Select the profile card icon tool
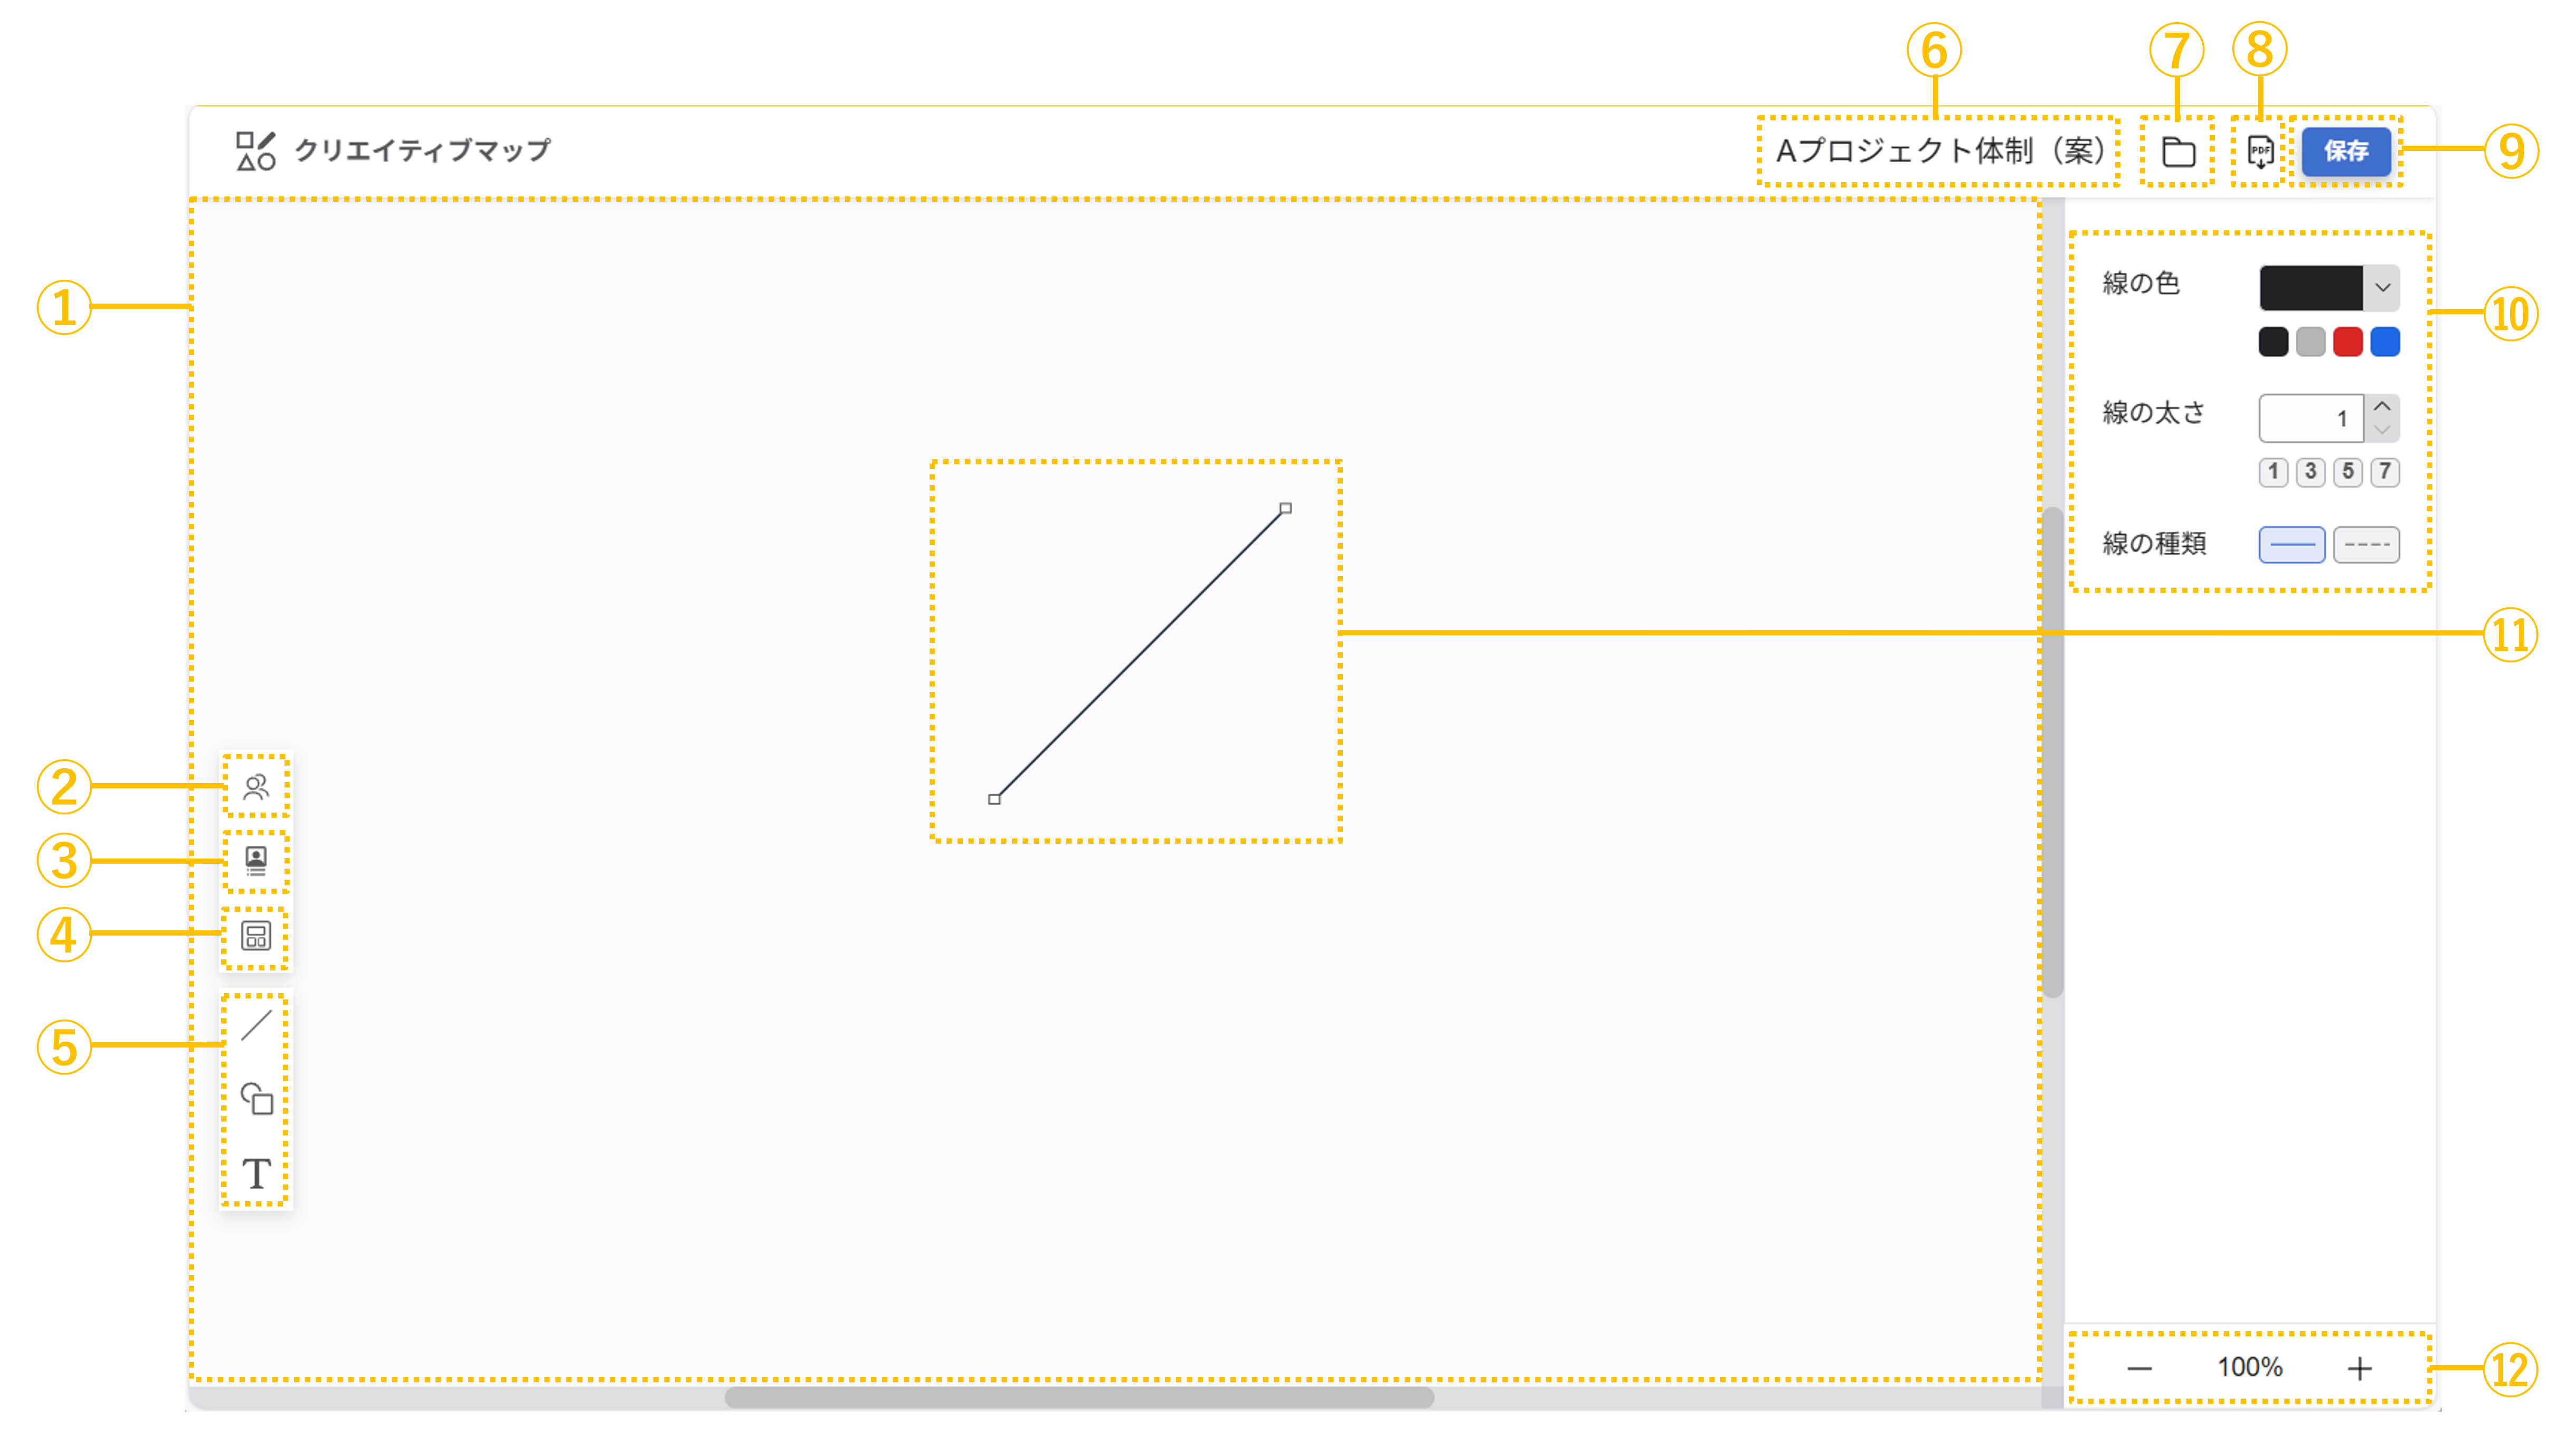2576x1443 pixels. pos(256,861)
